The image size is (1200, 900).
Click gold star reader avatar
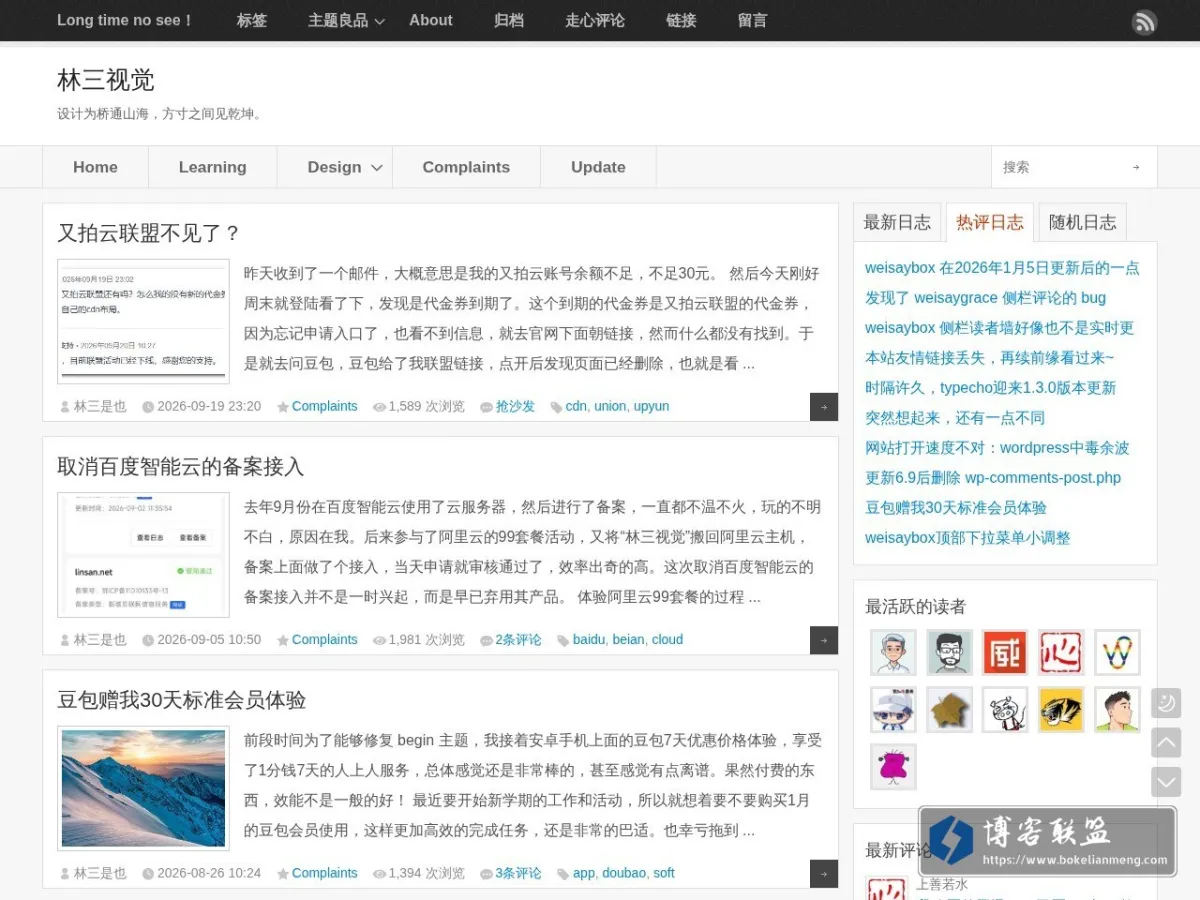[x=949, y=709]
